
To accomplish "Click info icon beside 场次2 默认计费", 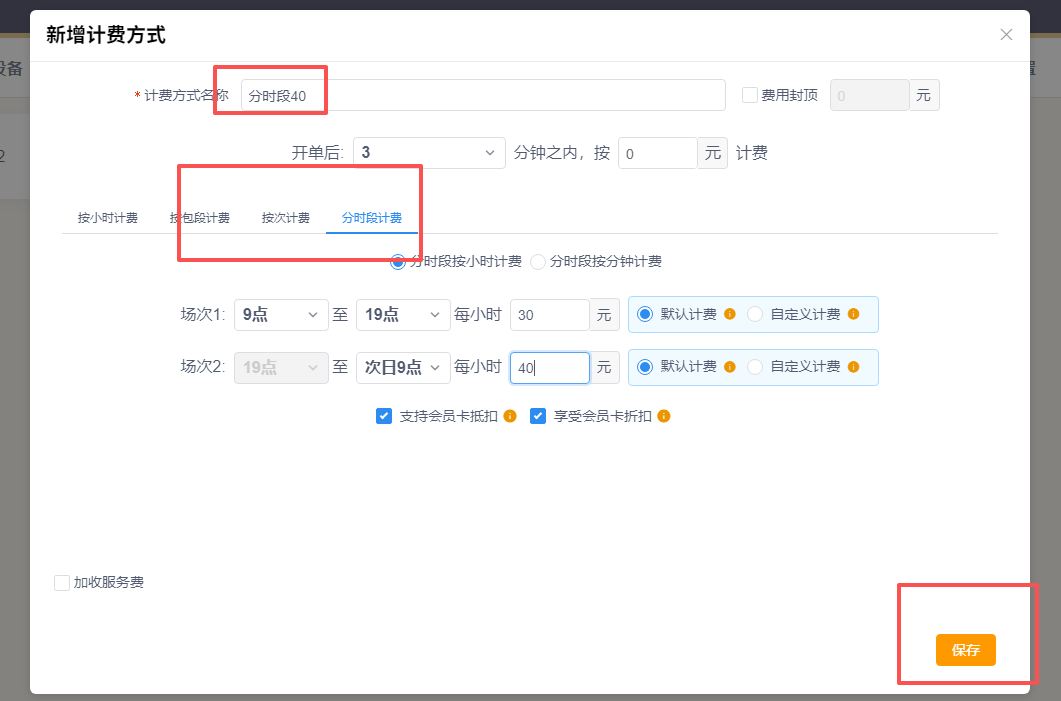I will tap(730, 367).
